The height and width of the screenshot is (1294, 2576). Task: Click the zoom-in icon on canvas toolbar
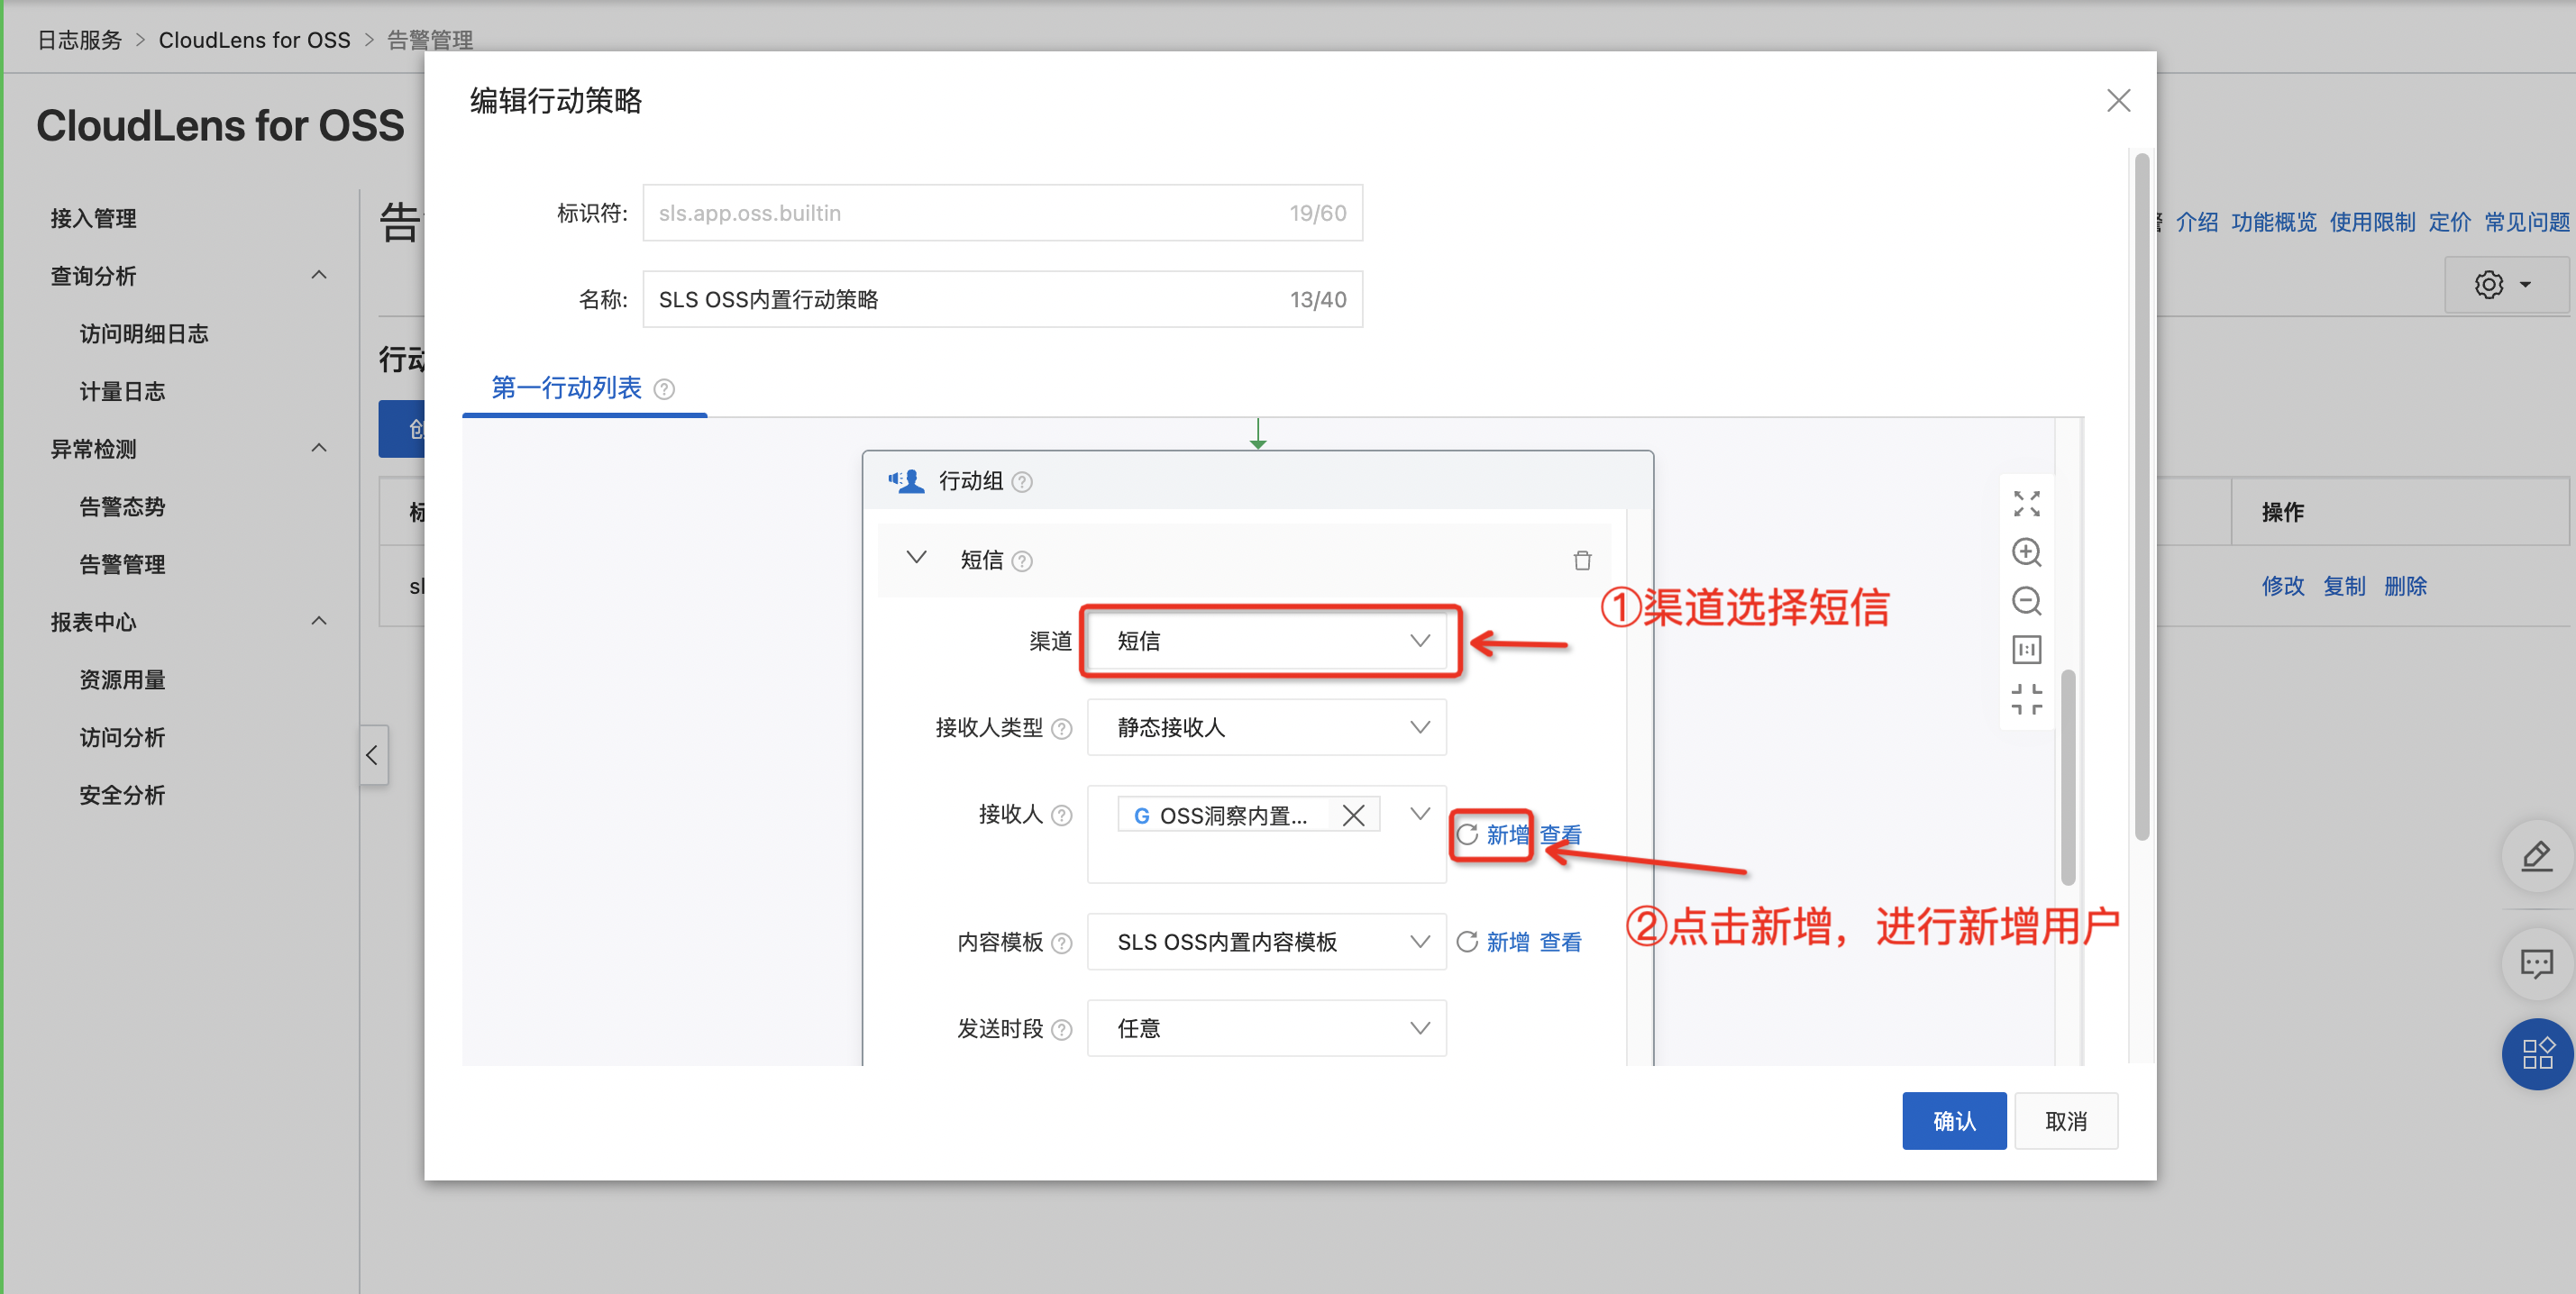(x=2026, y=552)
